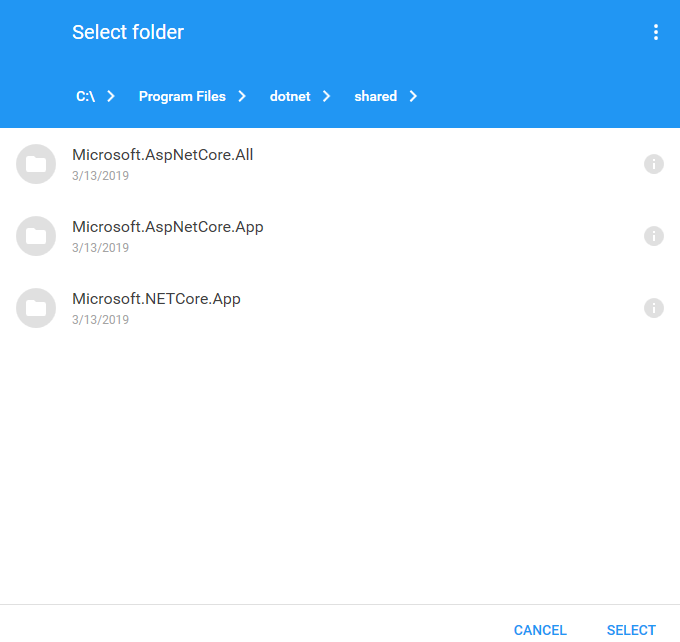Viewport: 680px width, 642px height.
Task: Select shared breadcrumb segment
Action: [x=376, y=96]
